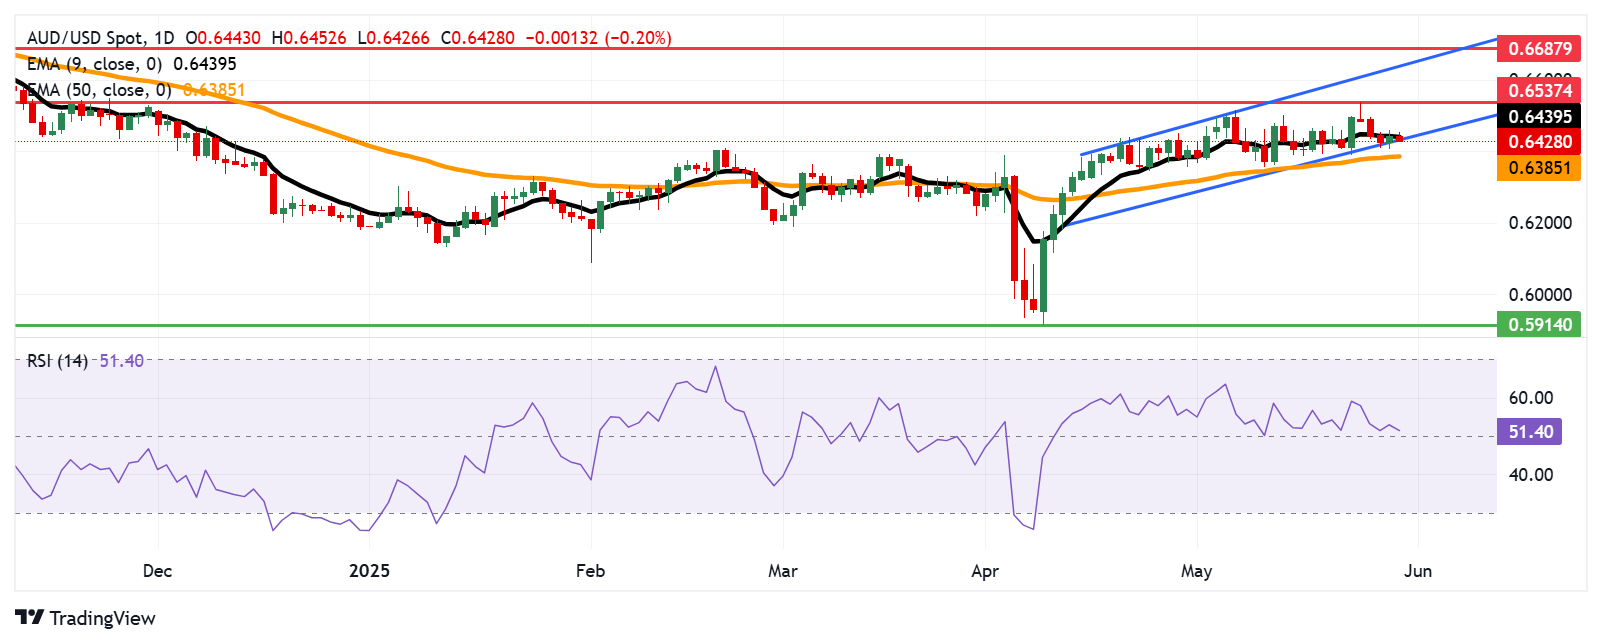The image size is (1602, 644).
Task: Click the green 0.59140 support price label
Action: point(1539,324)
